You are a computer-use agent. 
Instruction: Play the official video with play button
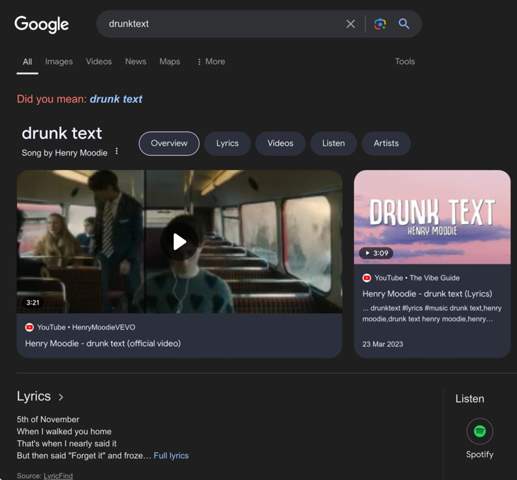coord(179,242)
